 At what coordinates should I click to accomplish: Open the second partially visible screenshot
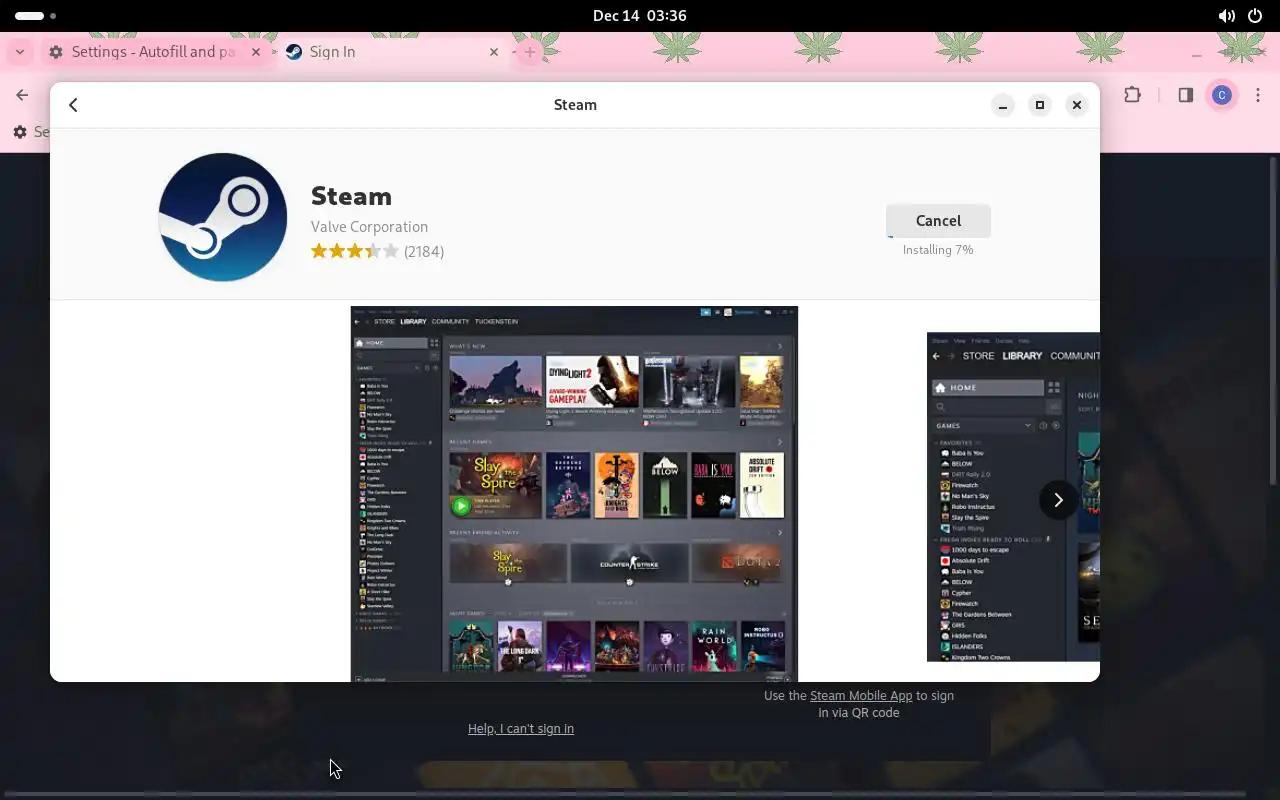pos(1013,497)
